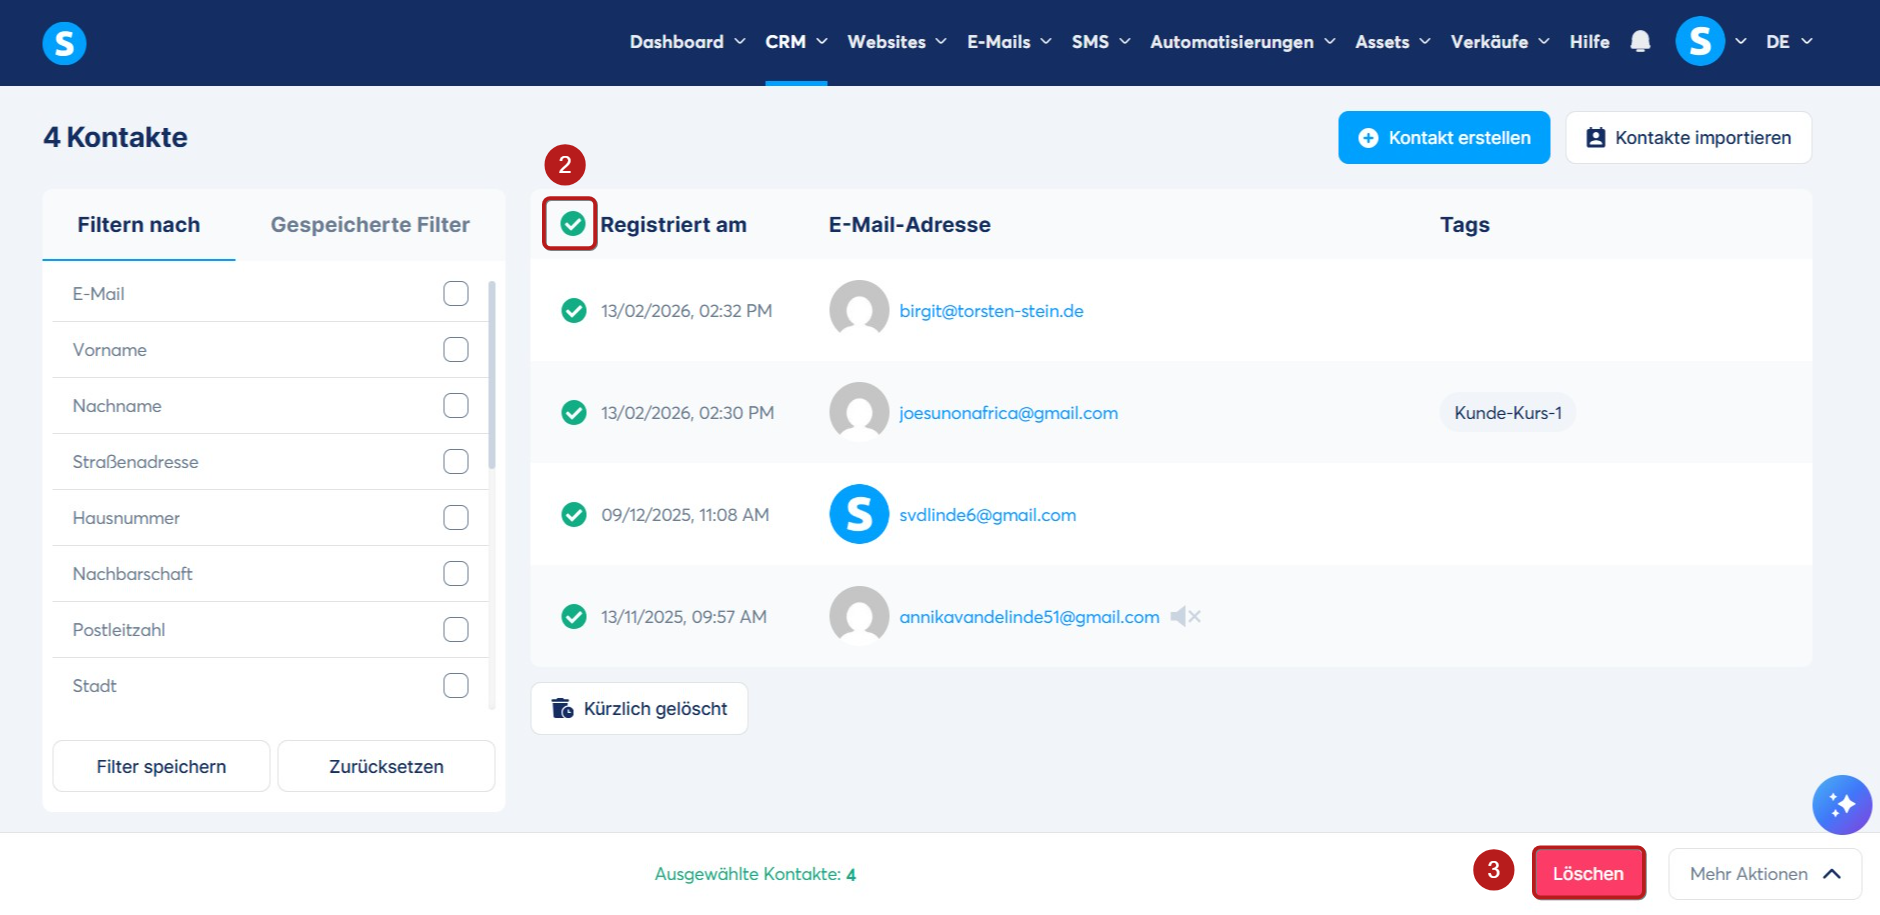The height and width of the screenshot is (915, 1880).
Task: Click the Systeme logo in the header
Action: pyautogui.click(x=64, y=43)
